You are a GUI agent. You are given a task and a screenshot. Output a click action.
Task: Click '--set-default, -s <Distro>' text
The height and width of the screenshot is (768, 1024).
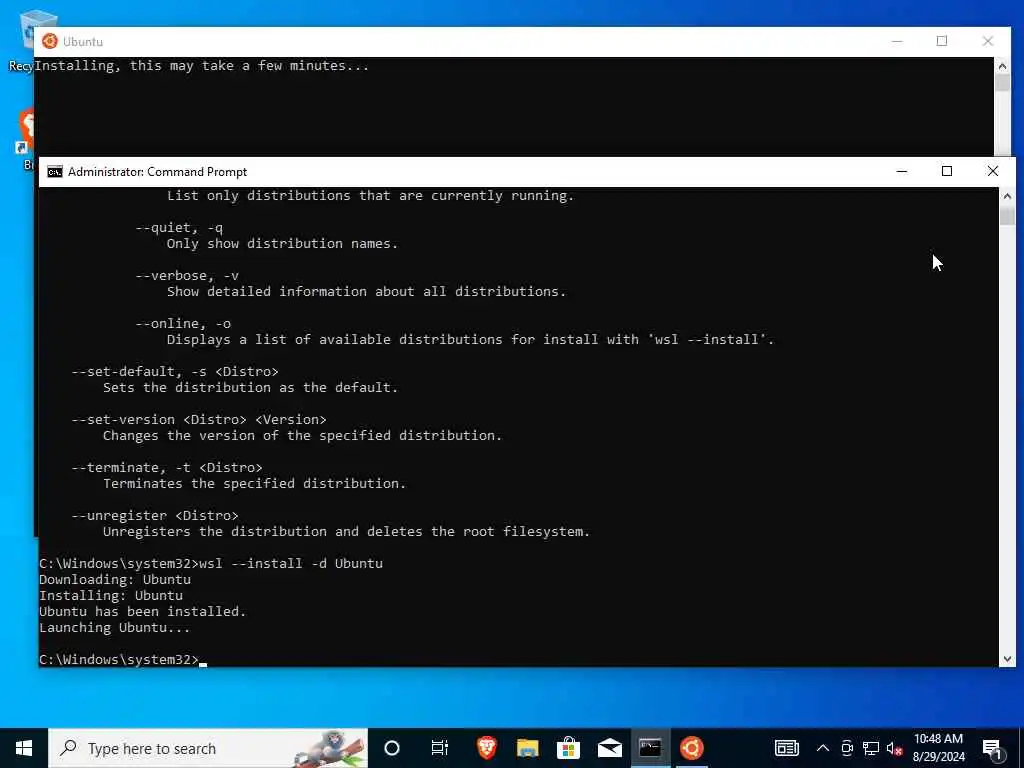pos(174,372)
